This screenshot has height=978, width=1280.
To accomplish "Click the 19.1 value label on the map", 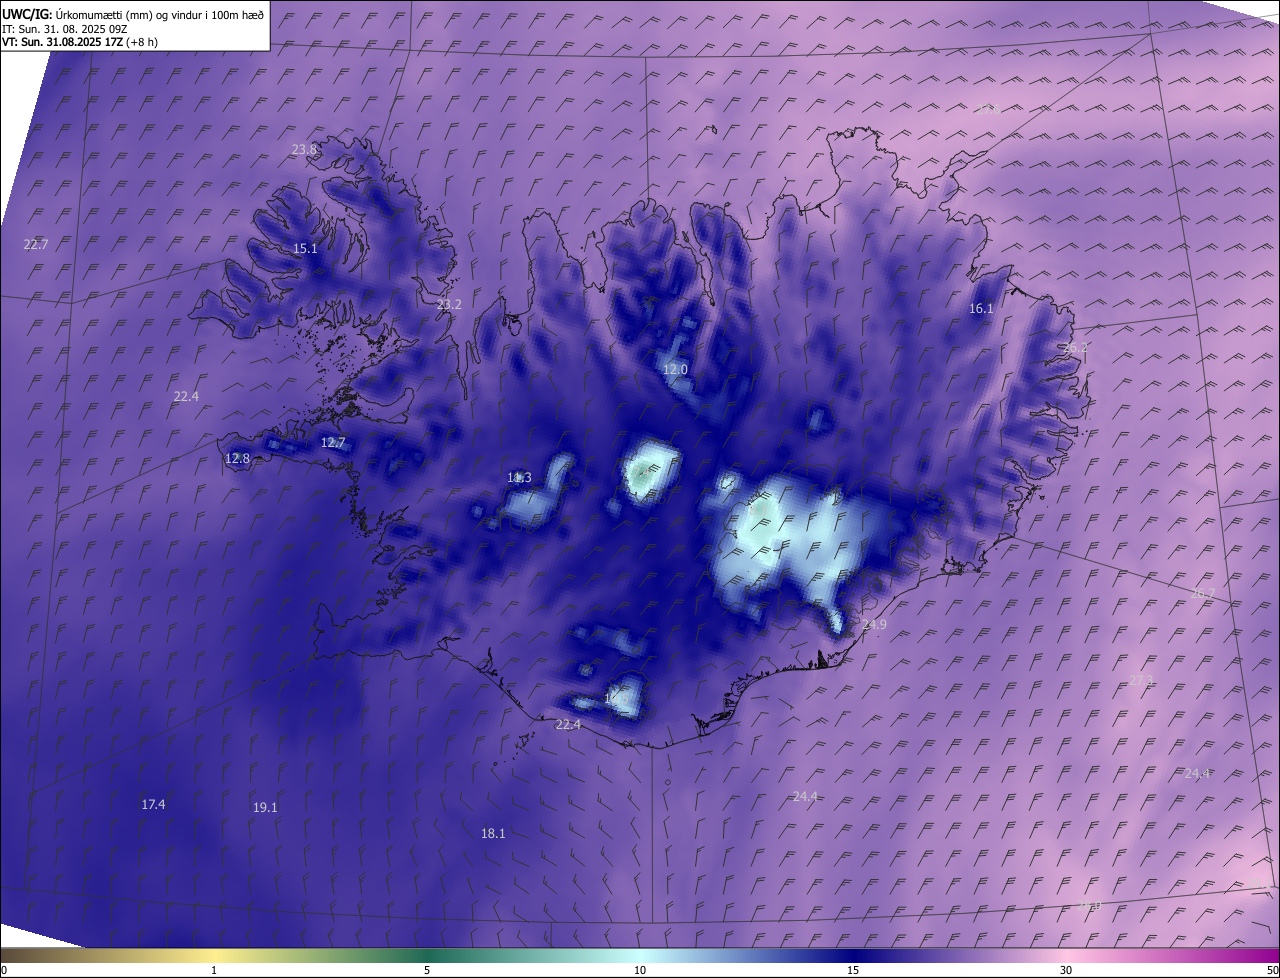I will click(x=265, y=807).
